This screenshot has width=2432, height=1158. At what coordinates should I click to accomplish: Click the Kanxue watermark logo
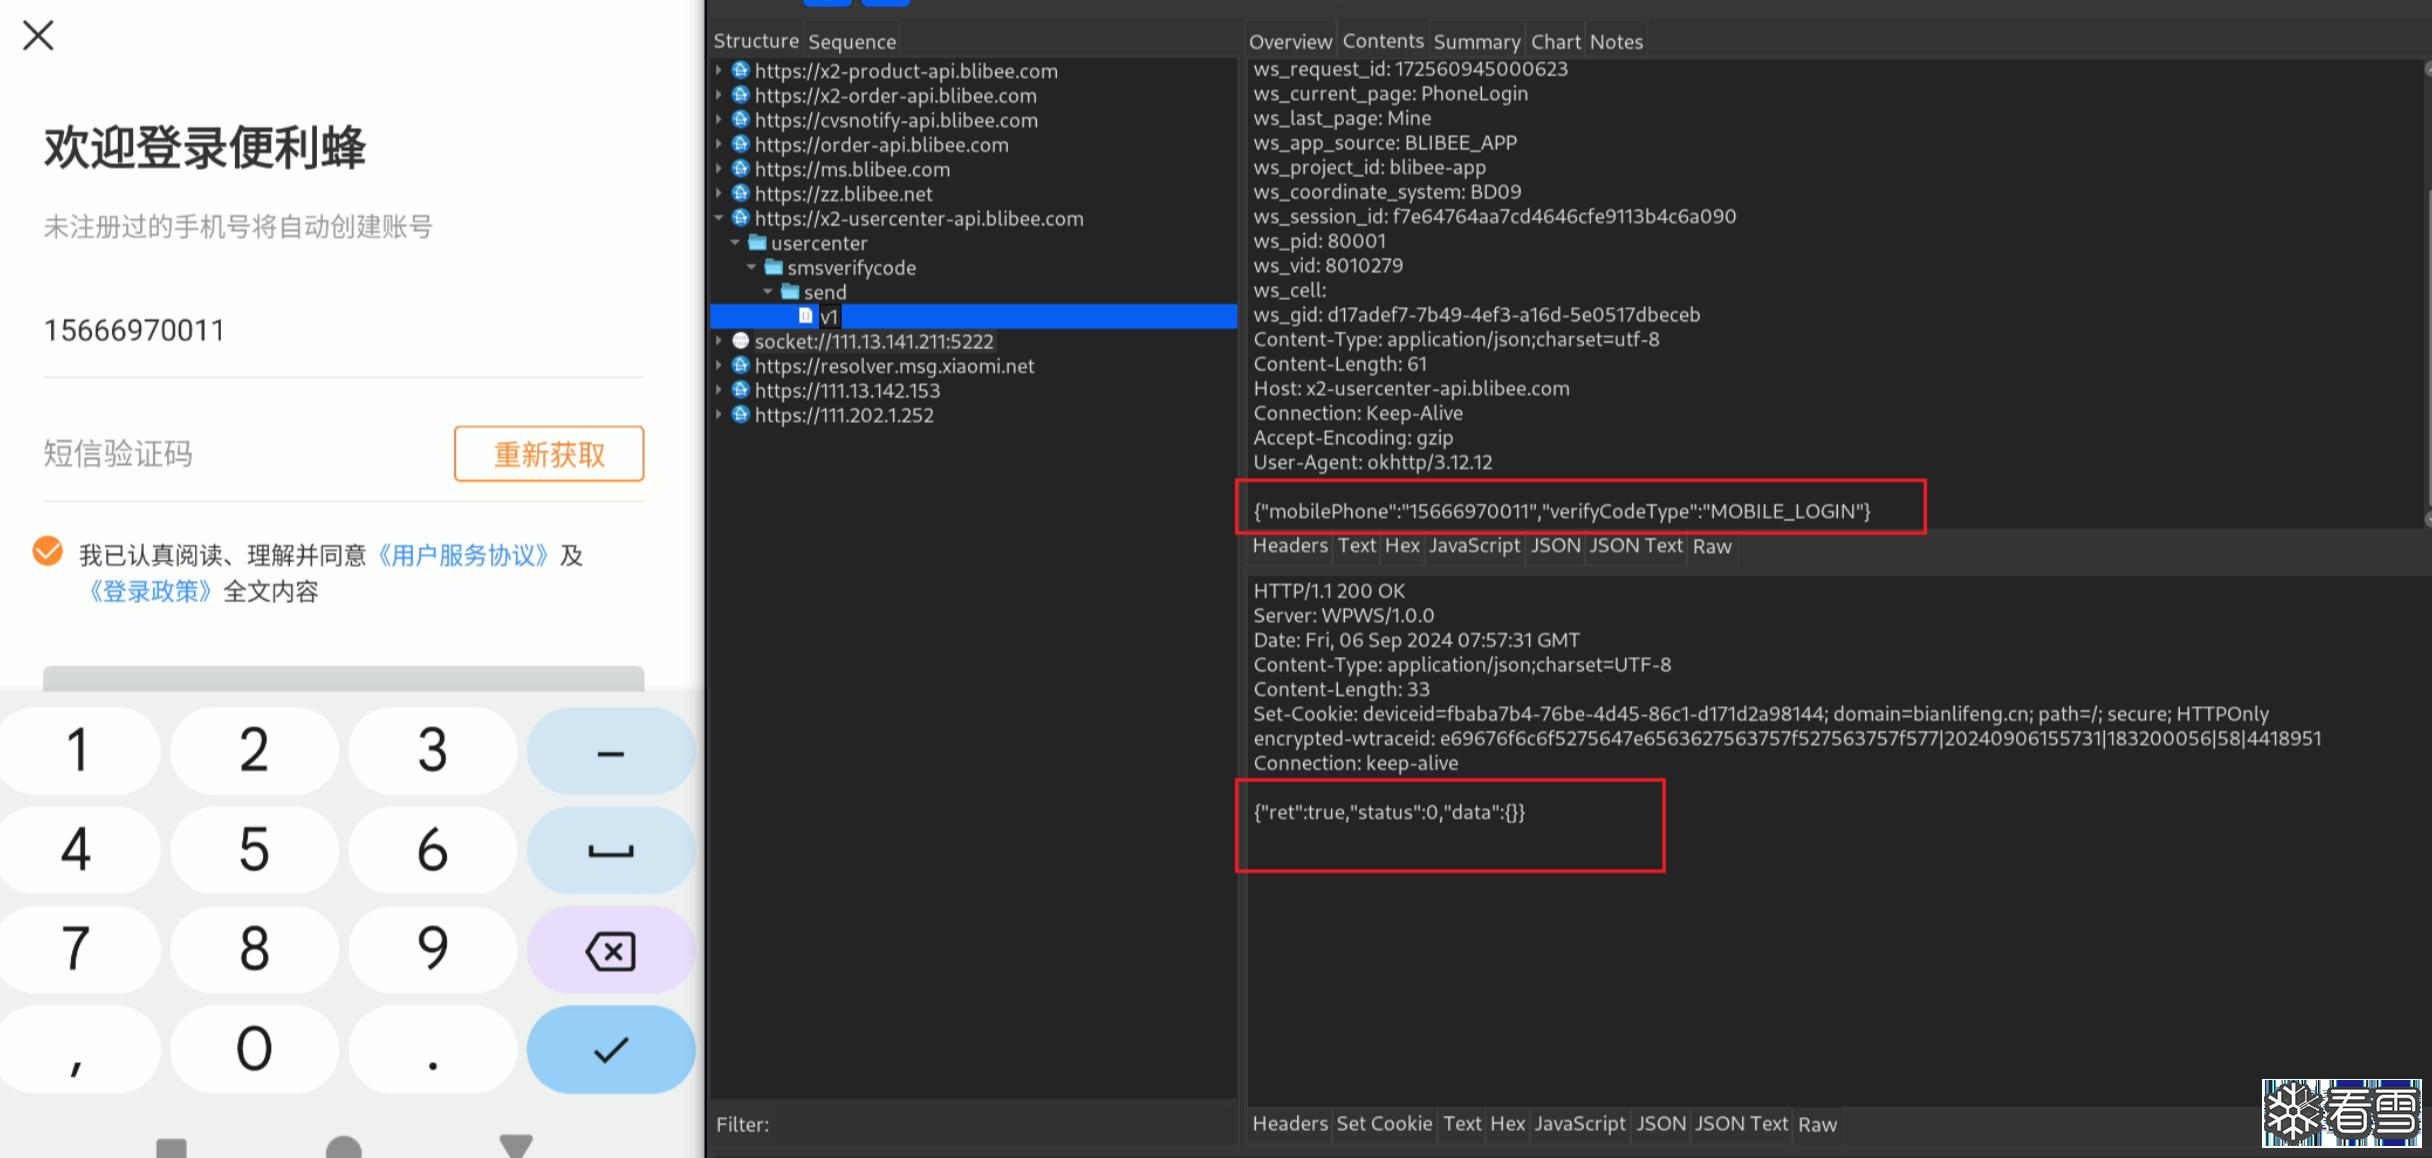click(x=2341, y=1112)
